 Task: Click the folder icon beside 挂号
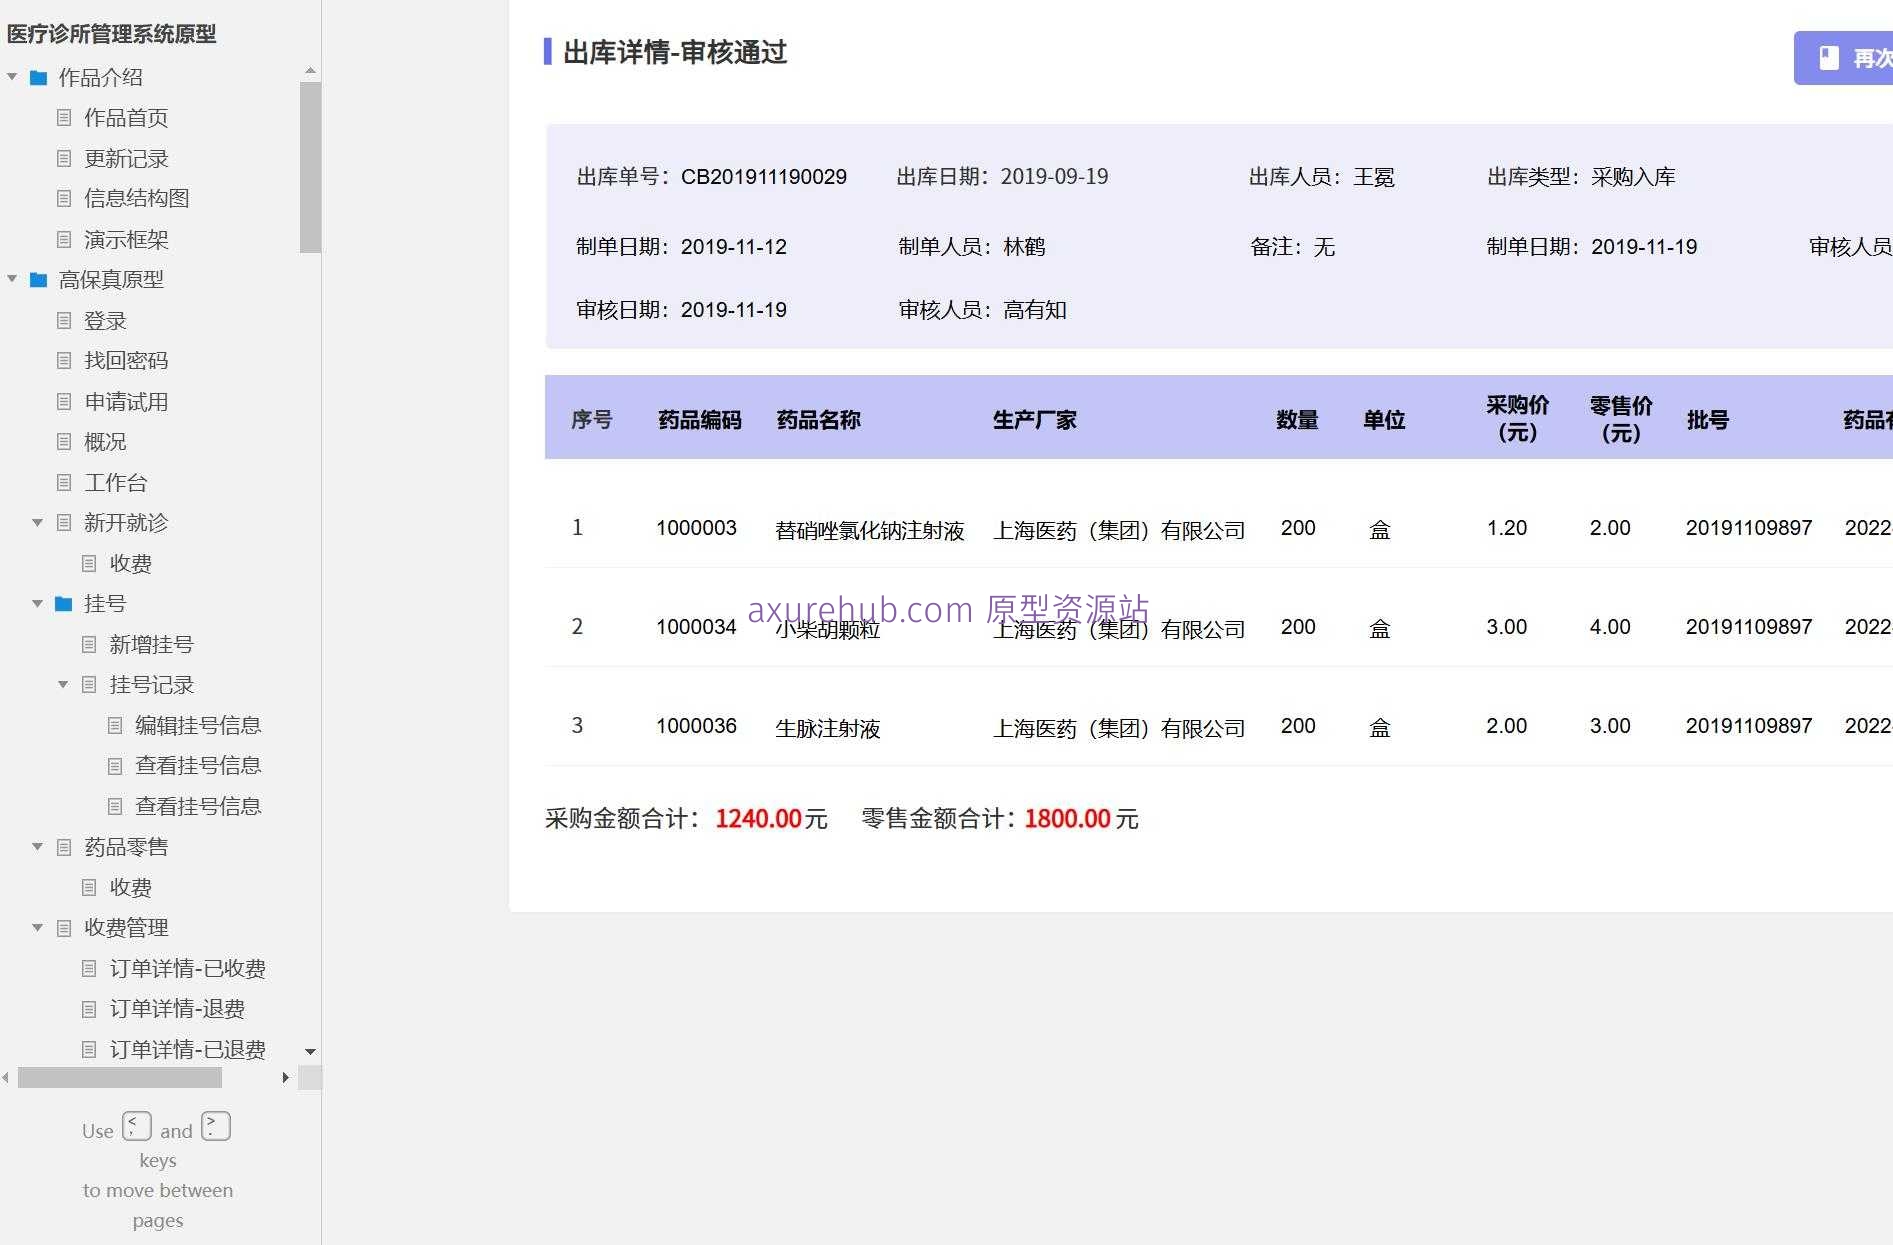tap(63, 603)
